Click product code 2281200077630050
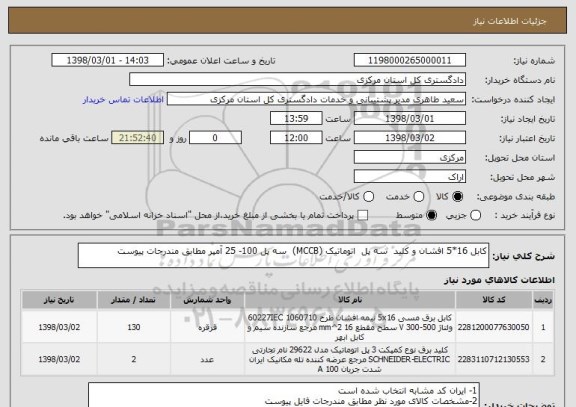The image size is (576, 407). (x=493, y=327)
